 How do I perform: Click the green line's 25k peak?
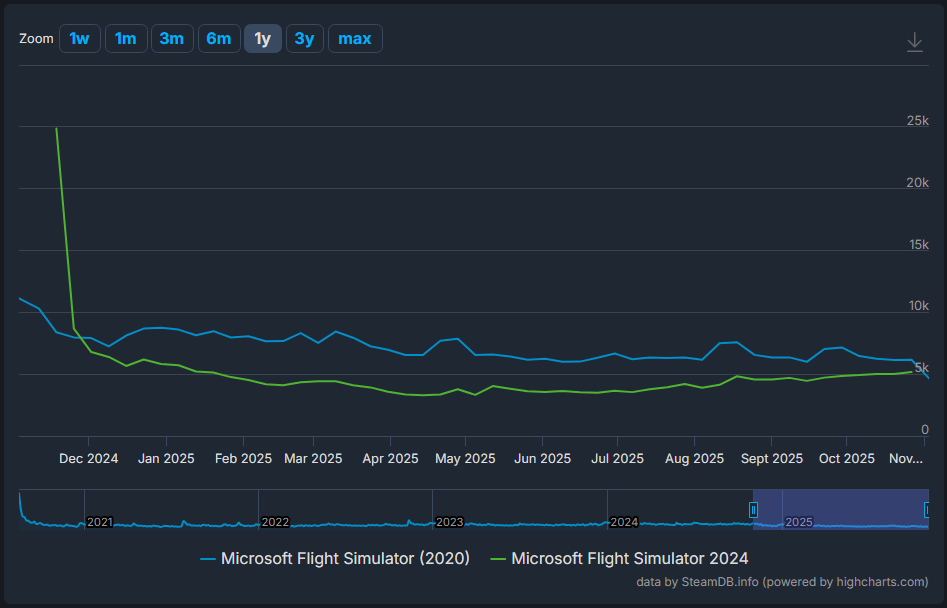(x=56, y=128)
